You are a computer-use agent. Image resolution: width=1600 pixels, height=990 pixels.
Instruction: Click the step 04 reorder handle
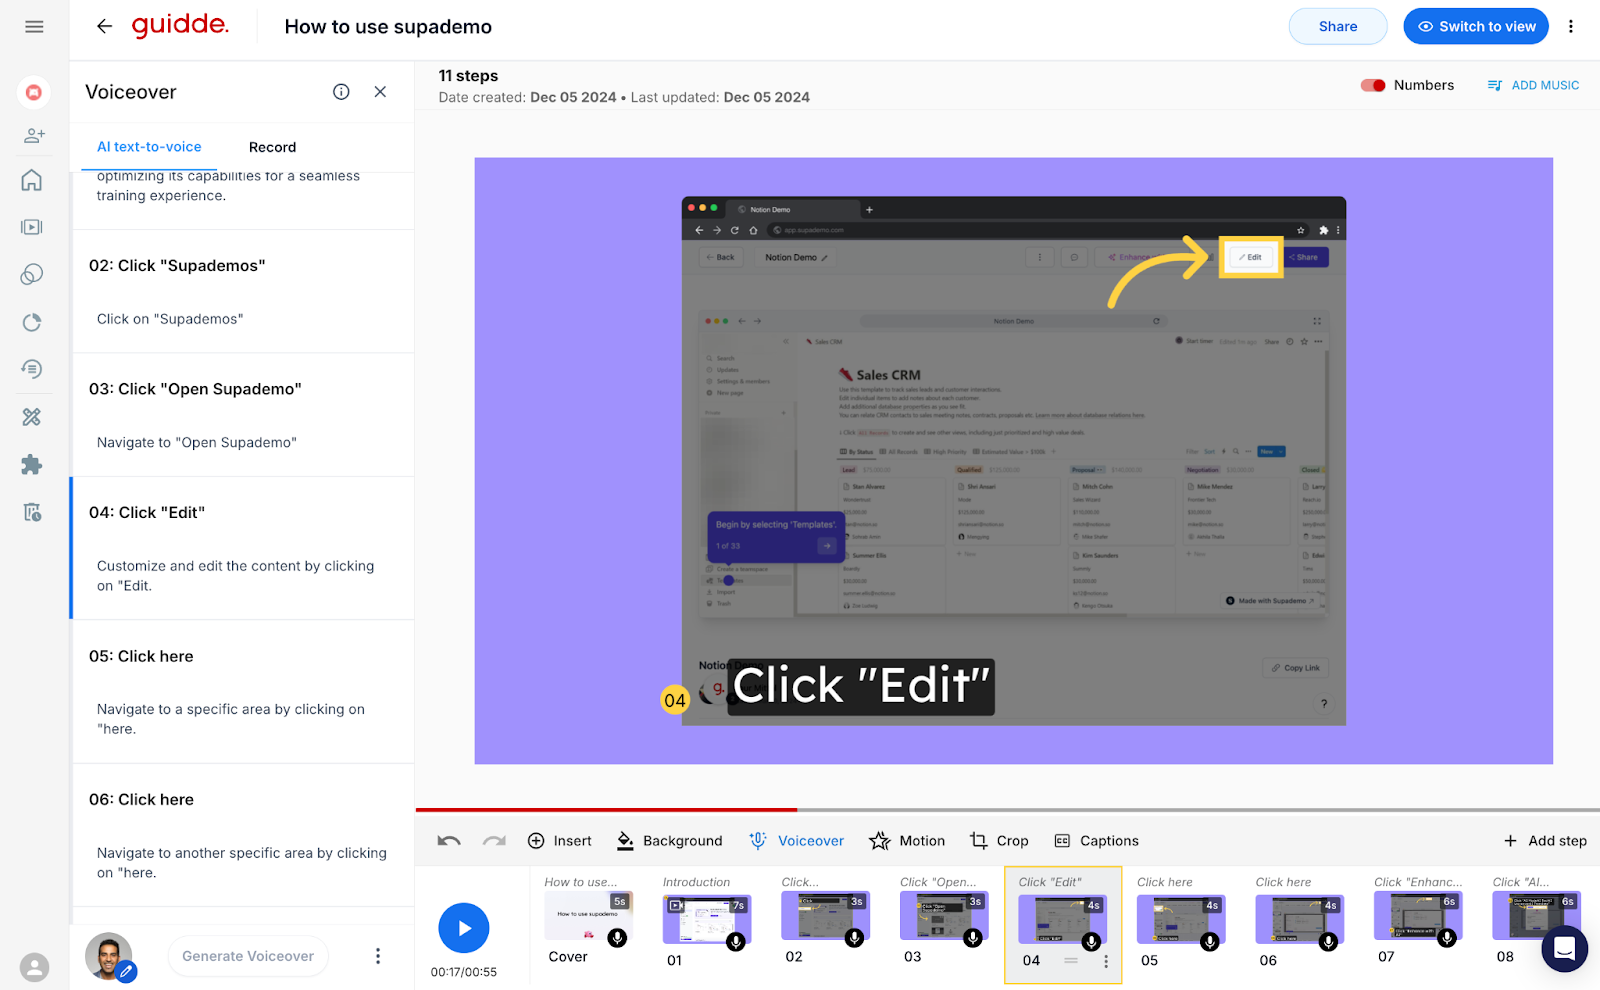point(1070,961)
